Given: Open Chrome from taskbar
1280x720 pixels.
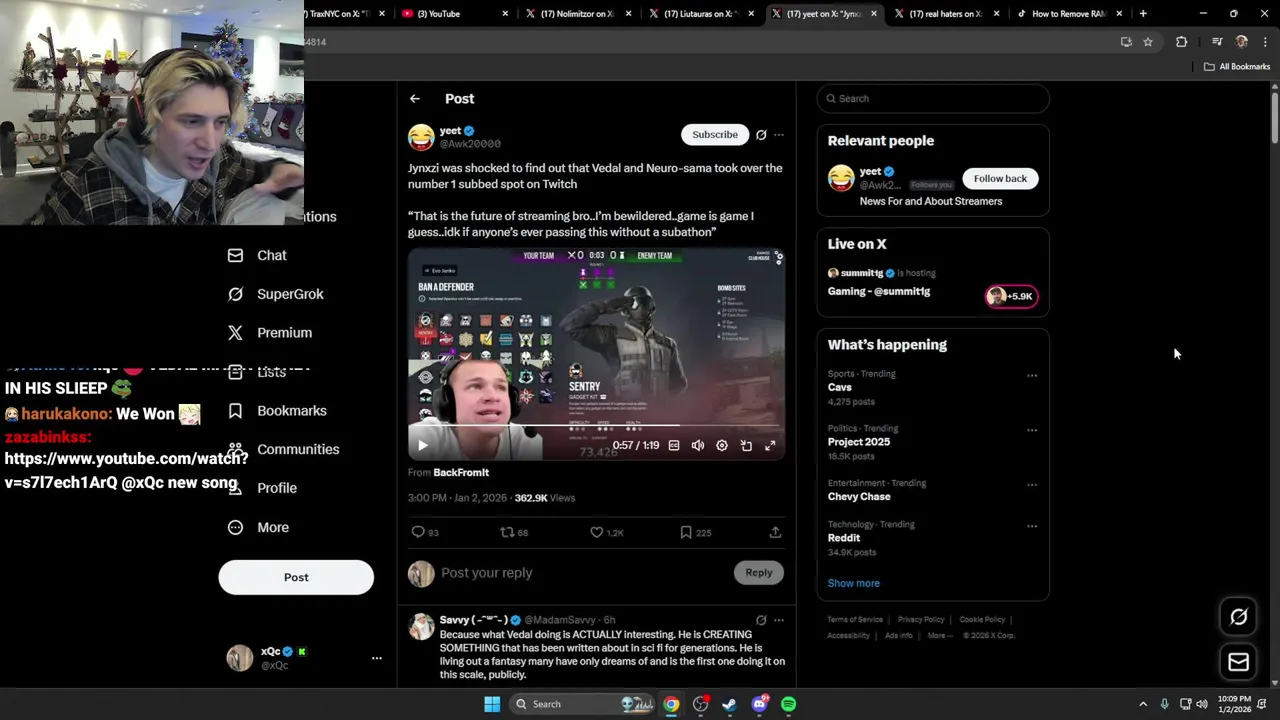Looking at the screenshot, I should pos(671,704).
